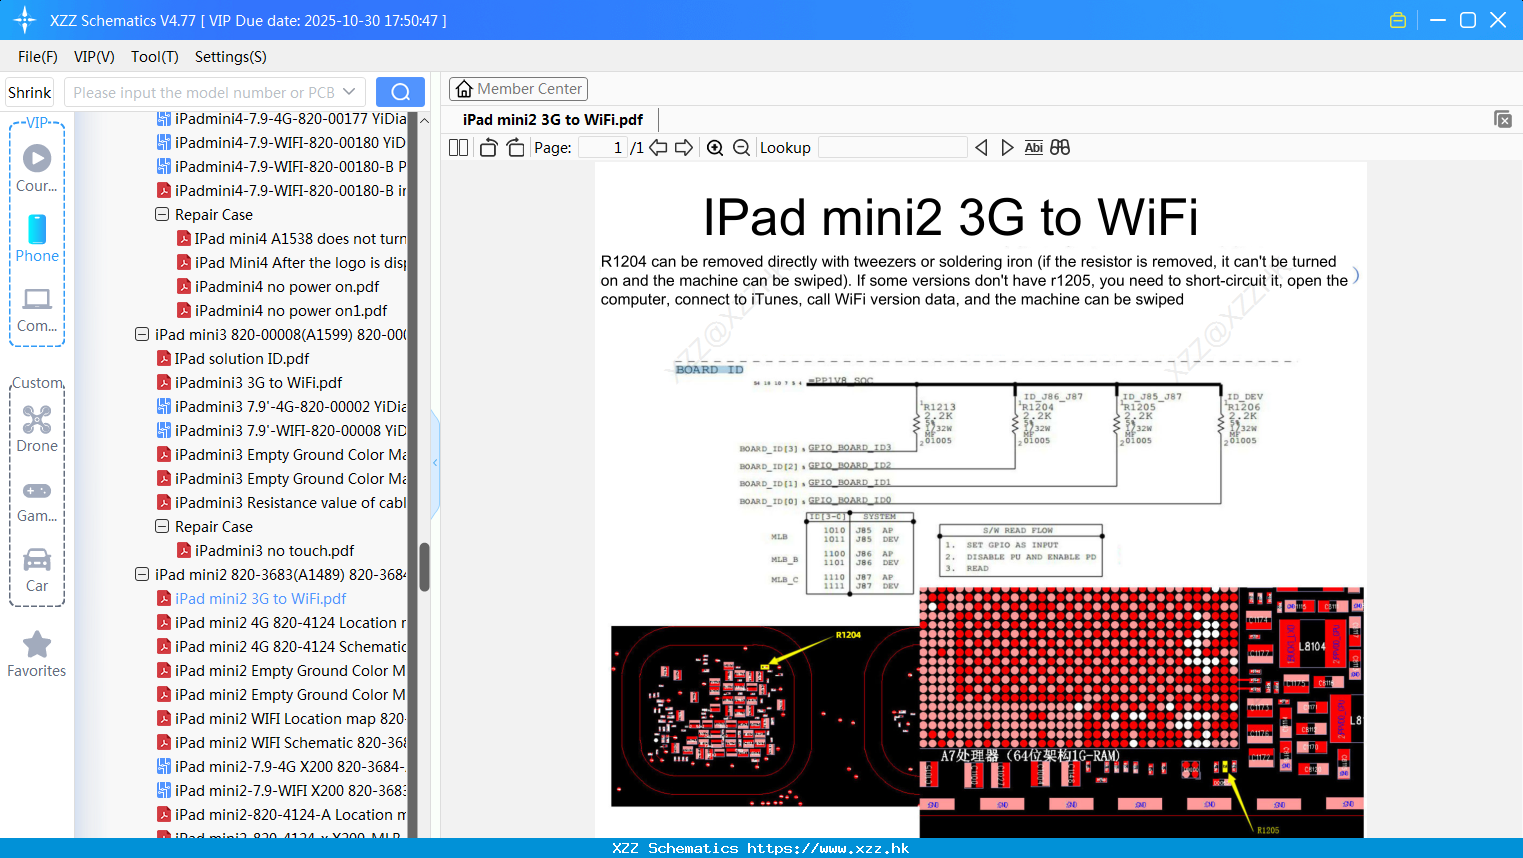Zoom in on the PDF
The width and height of the screenshot is (1523, 858).
click(x=715, y=148)
